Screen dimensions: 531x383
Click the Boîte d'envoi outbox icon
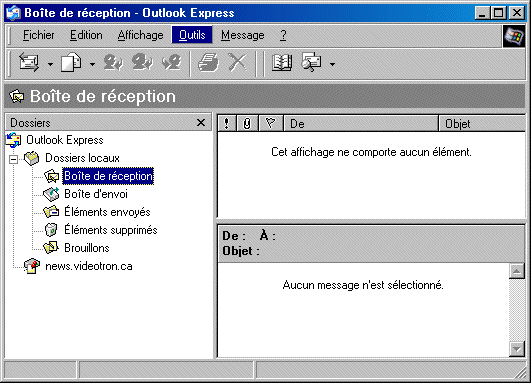click(x=51, y=194)
